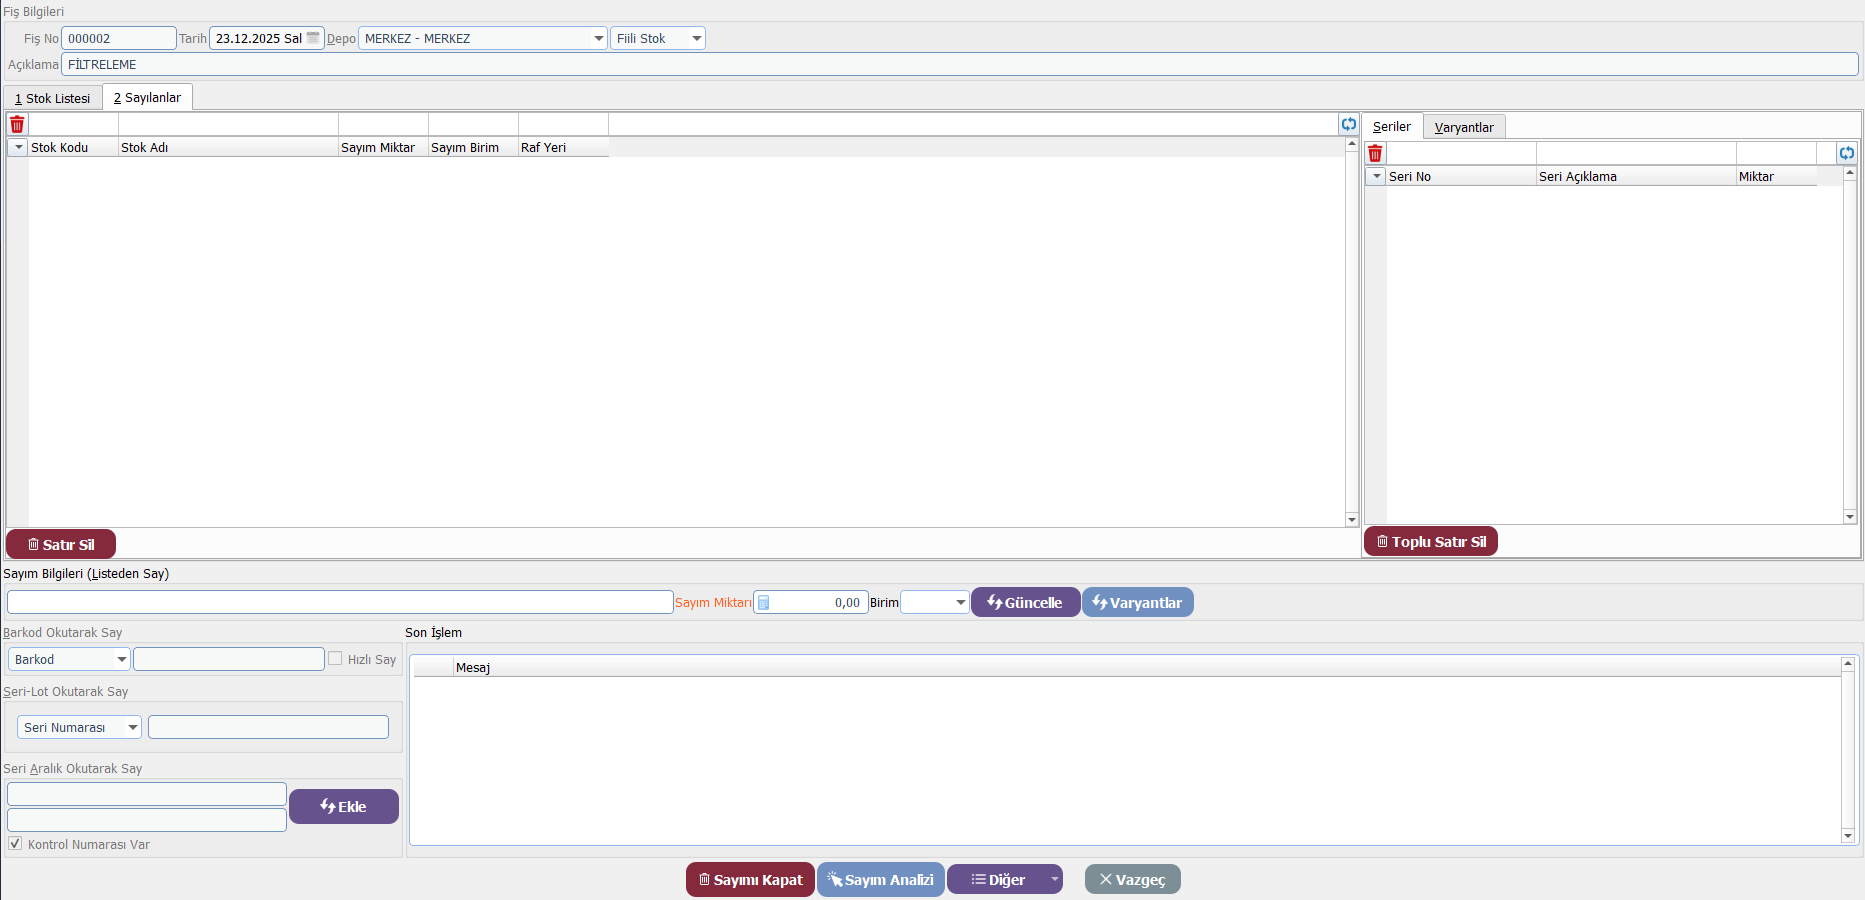Image resolution: width=1865 pixels, height=900 pixels.
Task: Switch to the Varyantlar tab
Action: coord(1463,127)
